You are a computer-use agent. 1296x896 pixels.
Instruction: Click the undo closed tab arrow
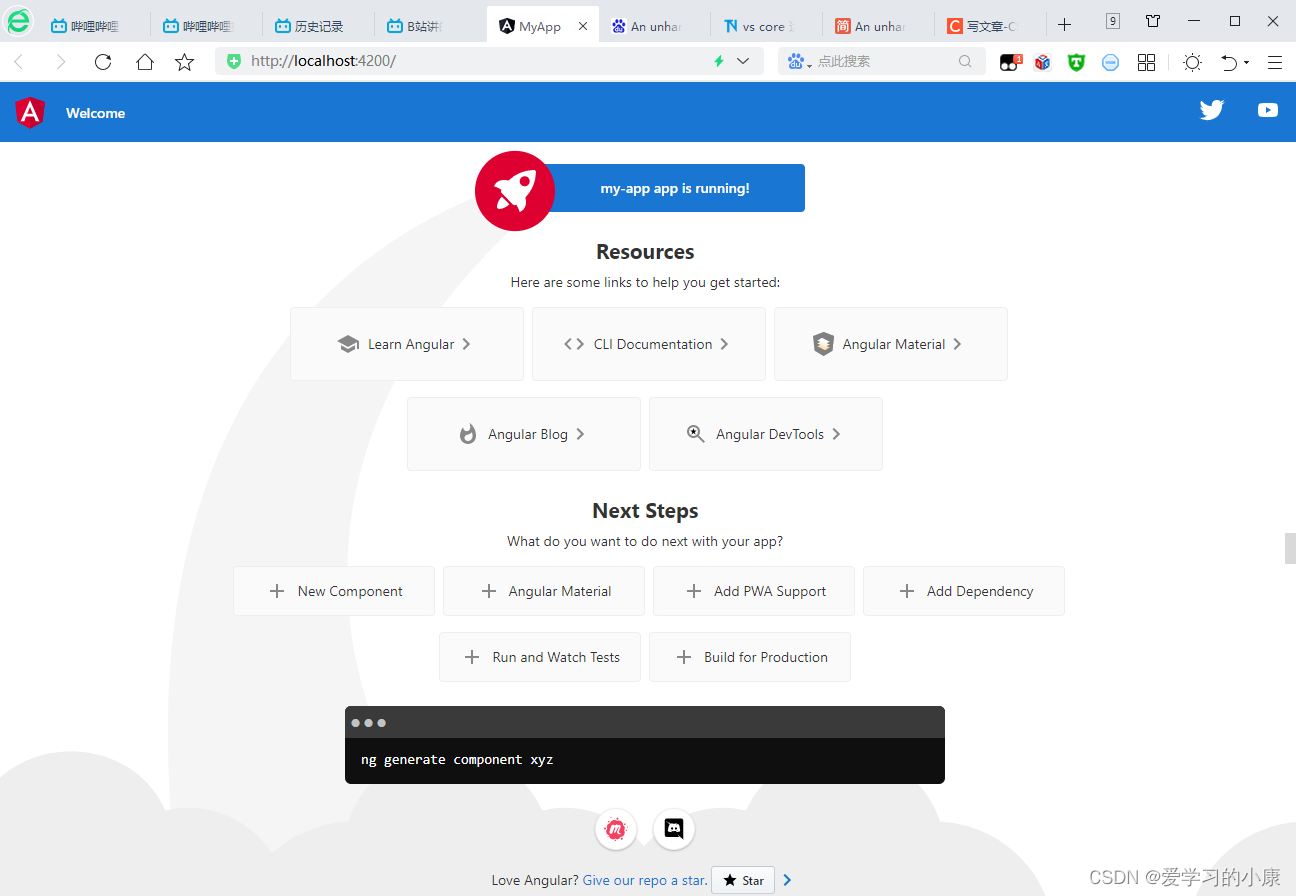coord(1230,62)
